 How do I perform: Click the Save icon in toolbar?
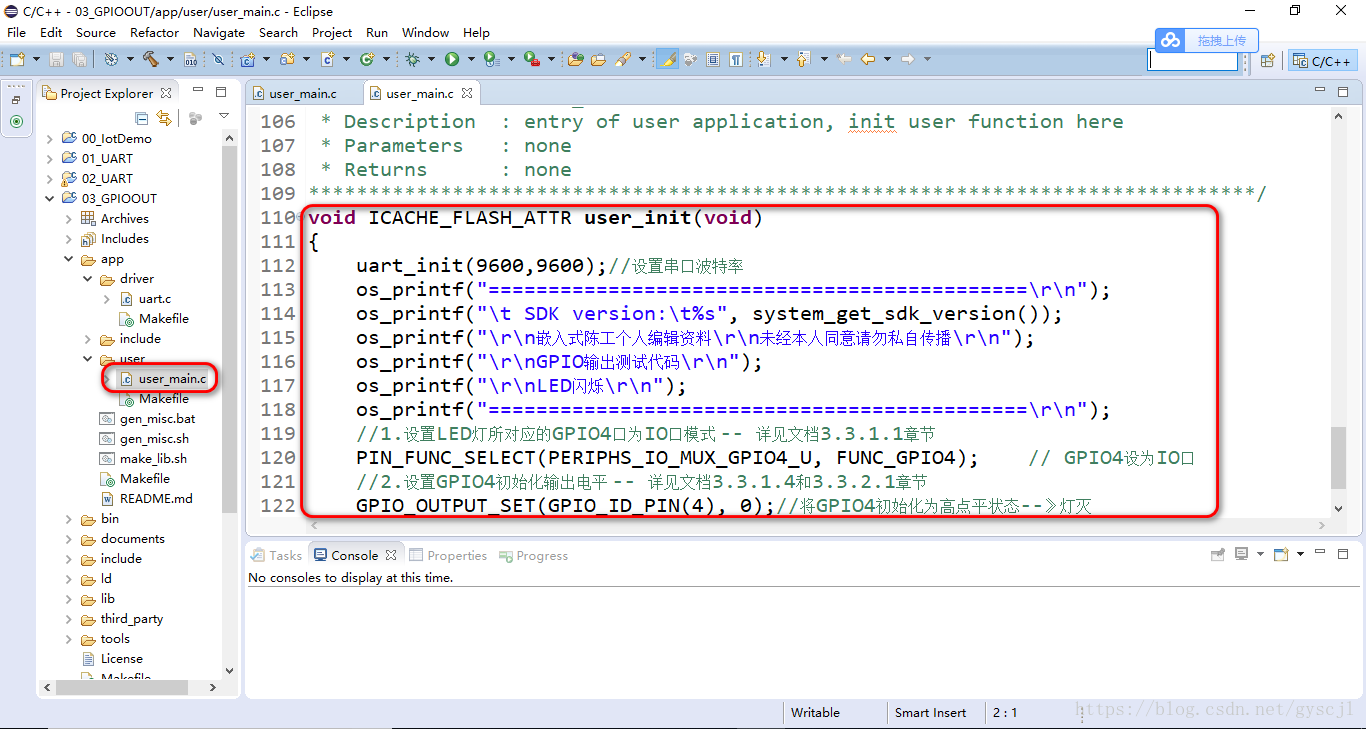click(x=56, y=59)
